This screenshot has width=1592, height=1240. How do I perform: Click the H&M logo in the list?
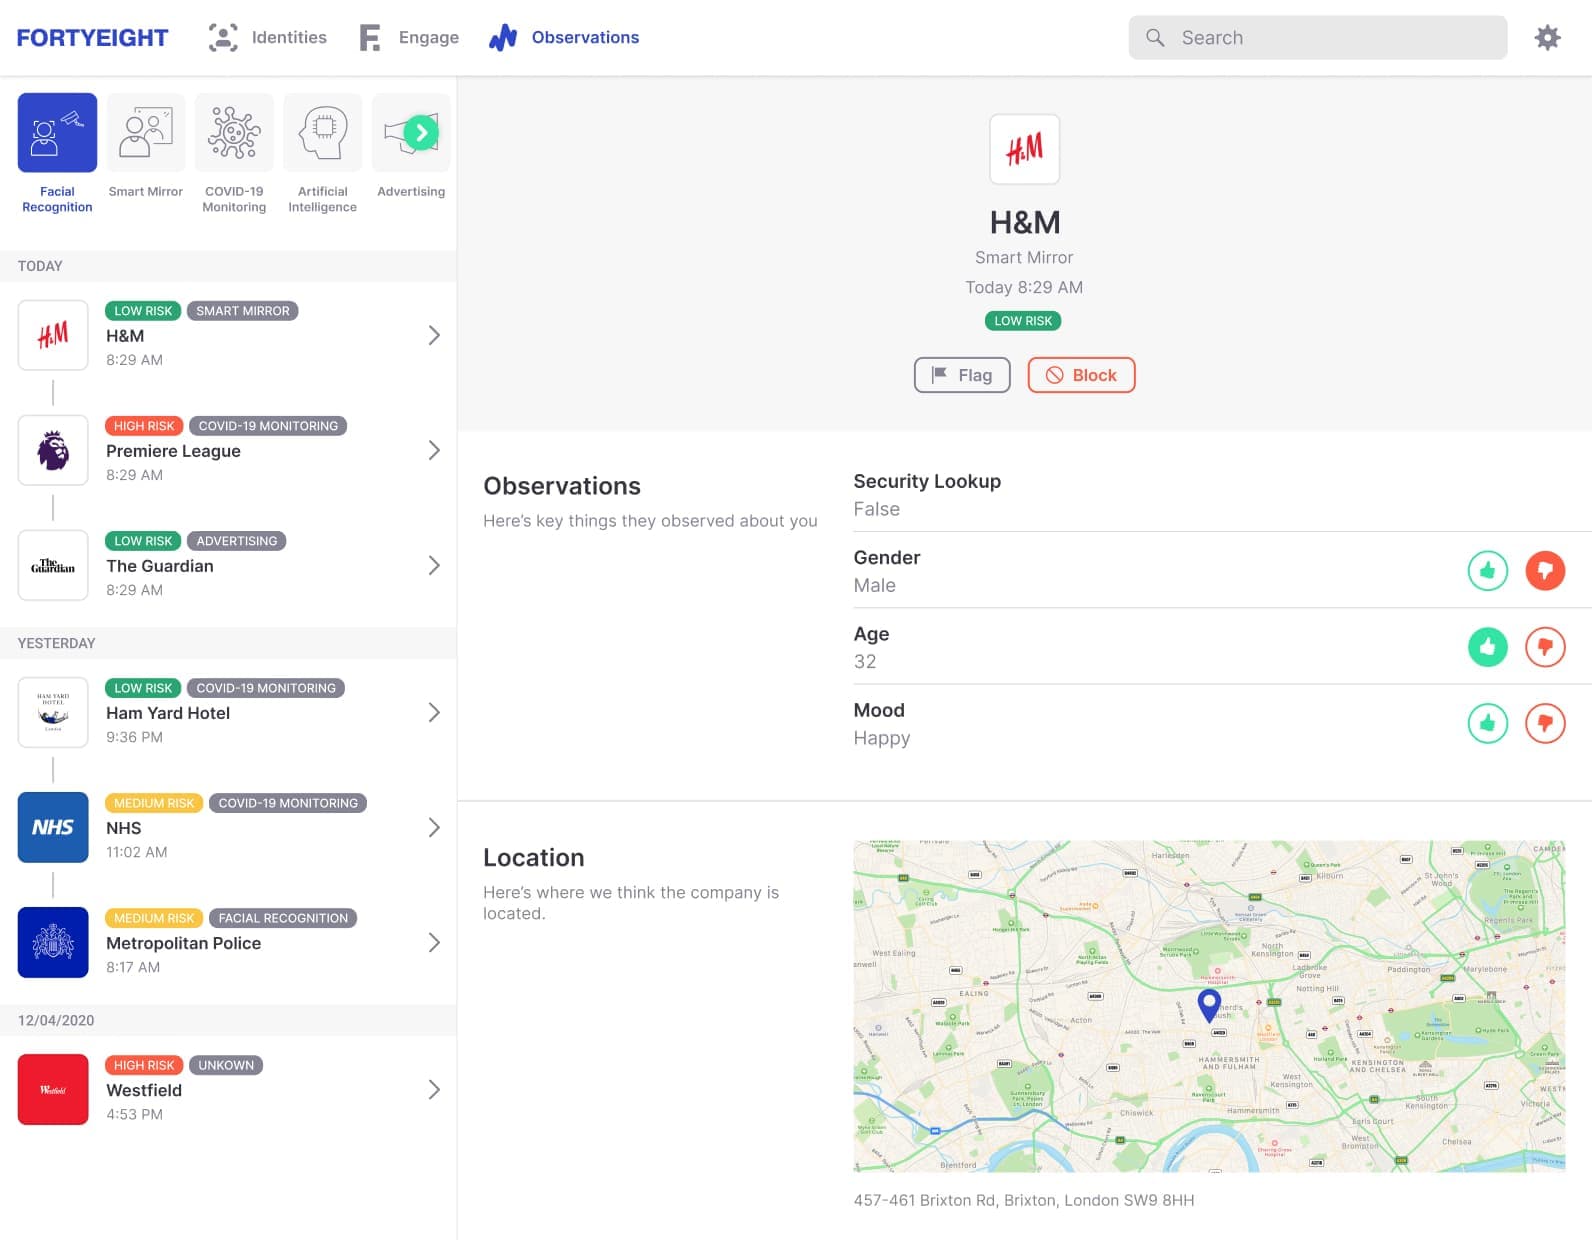53,335
